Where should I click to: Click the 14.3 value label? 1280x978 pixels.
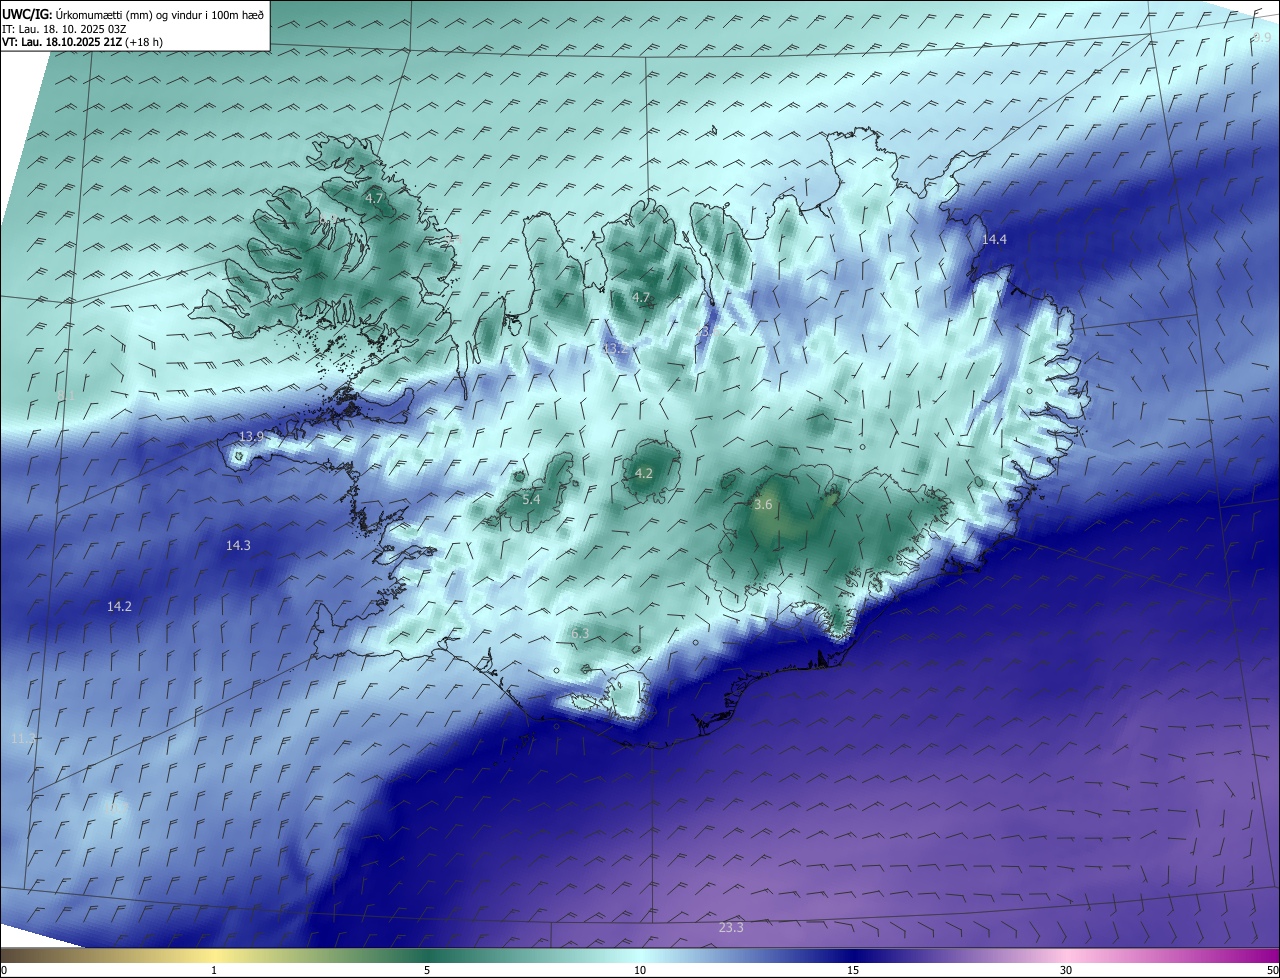[238, 545]
